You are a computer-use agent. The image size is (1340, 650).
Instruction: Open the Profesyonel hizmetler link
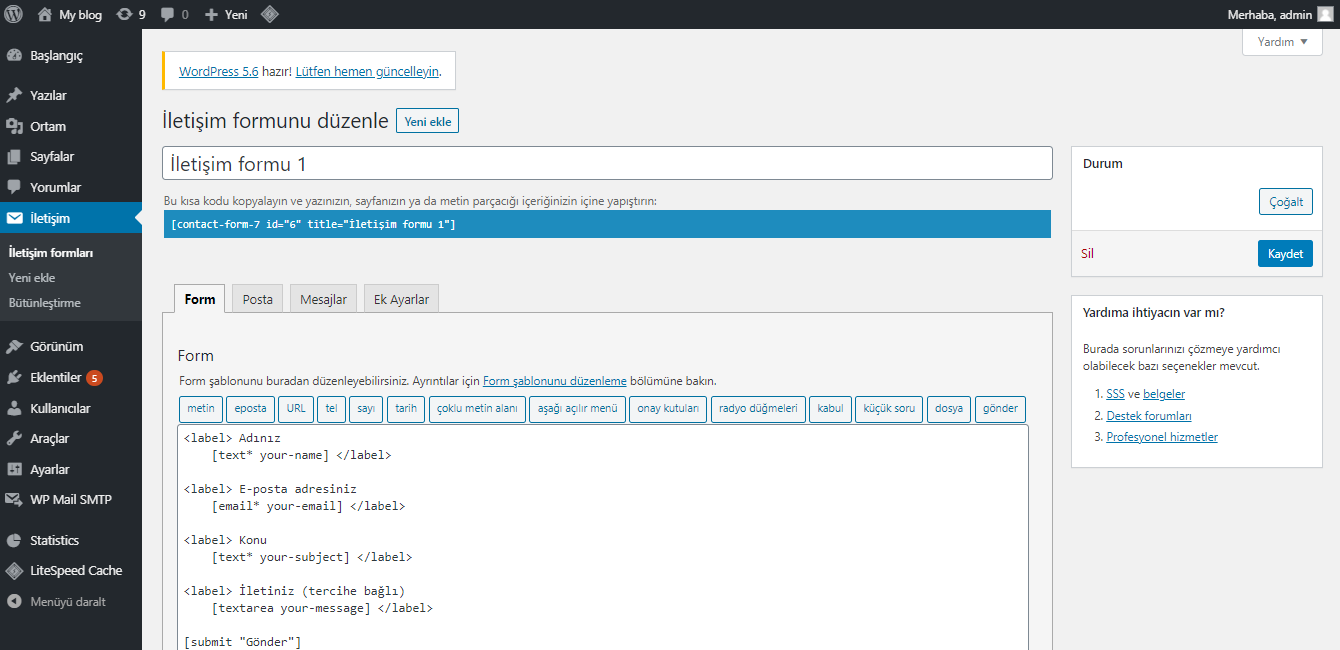click(1162, 437)
